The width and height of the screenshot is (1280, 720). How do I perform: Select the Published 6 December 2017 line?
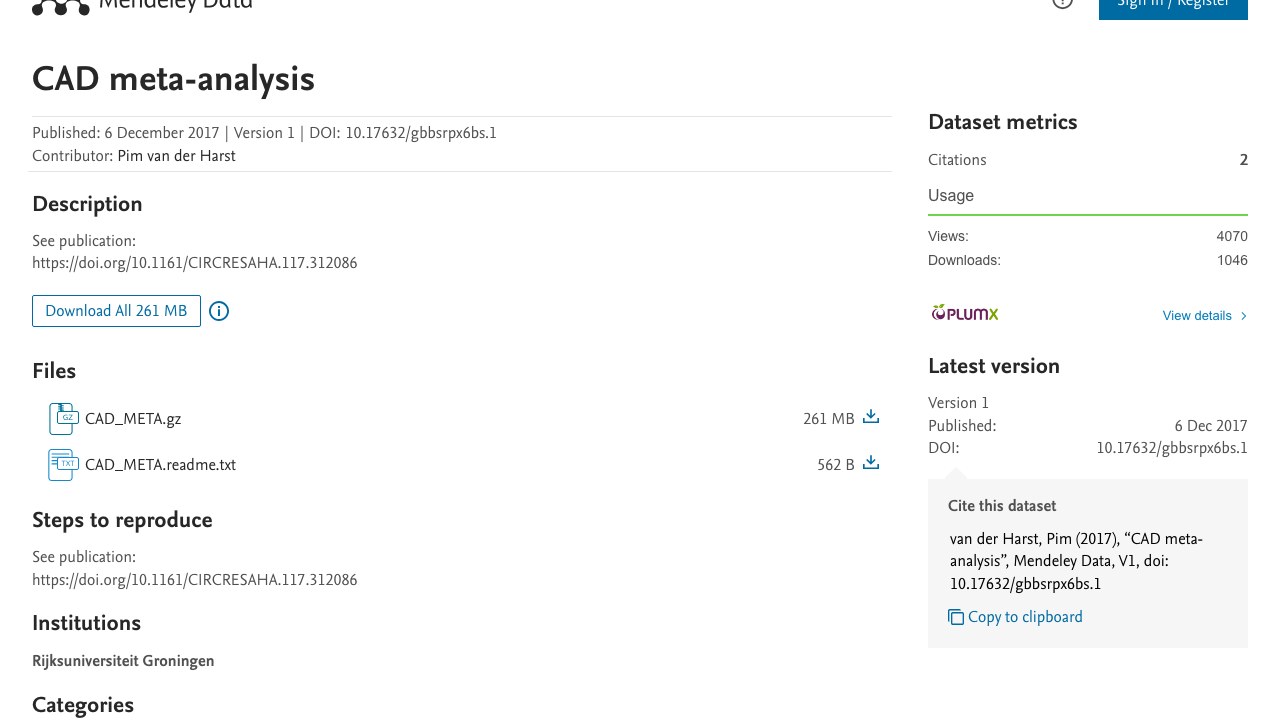(x=125, y=133)
